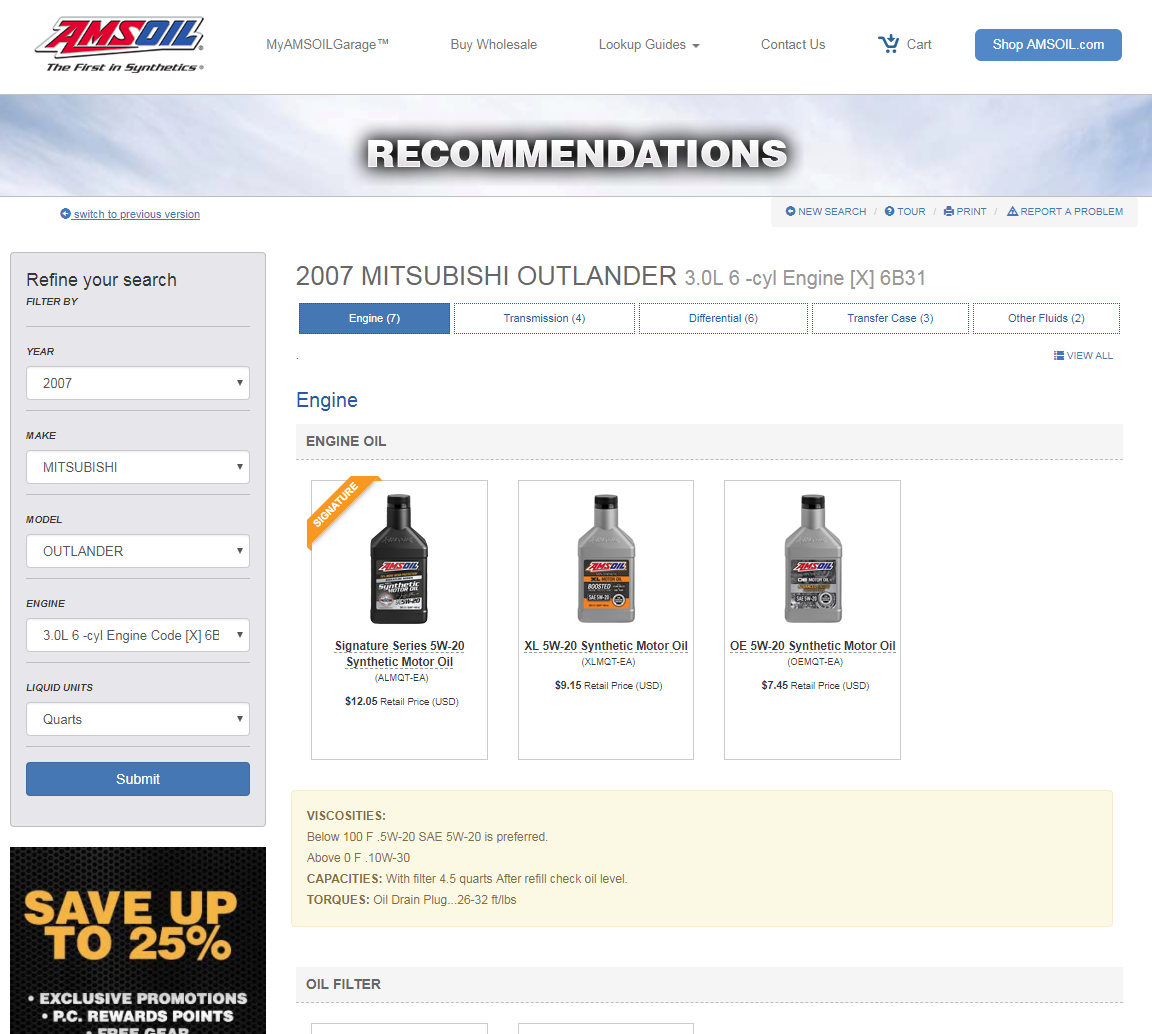The height and width of the screenshot is (1034, 1152).
Task: Click the (ALMQT-EA) product code
Action: tap(402, 678)
